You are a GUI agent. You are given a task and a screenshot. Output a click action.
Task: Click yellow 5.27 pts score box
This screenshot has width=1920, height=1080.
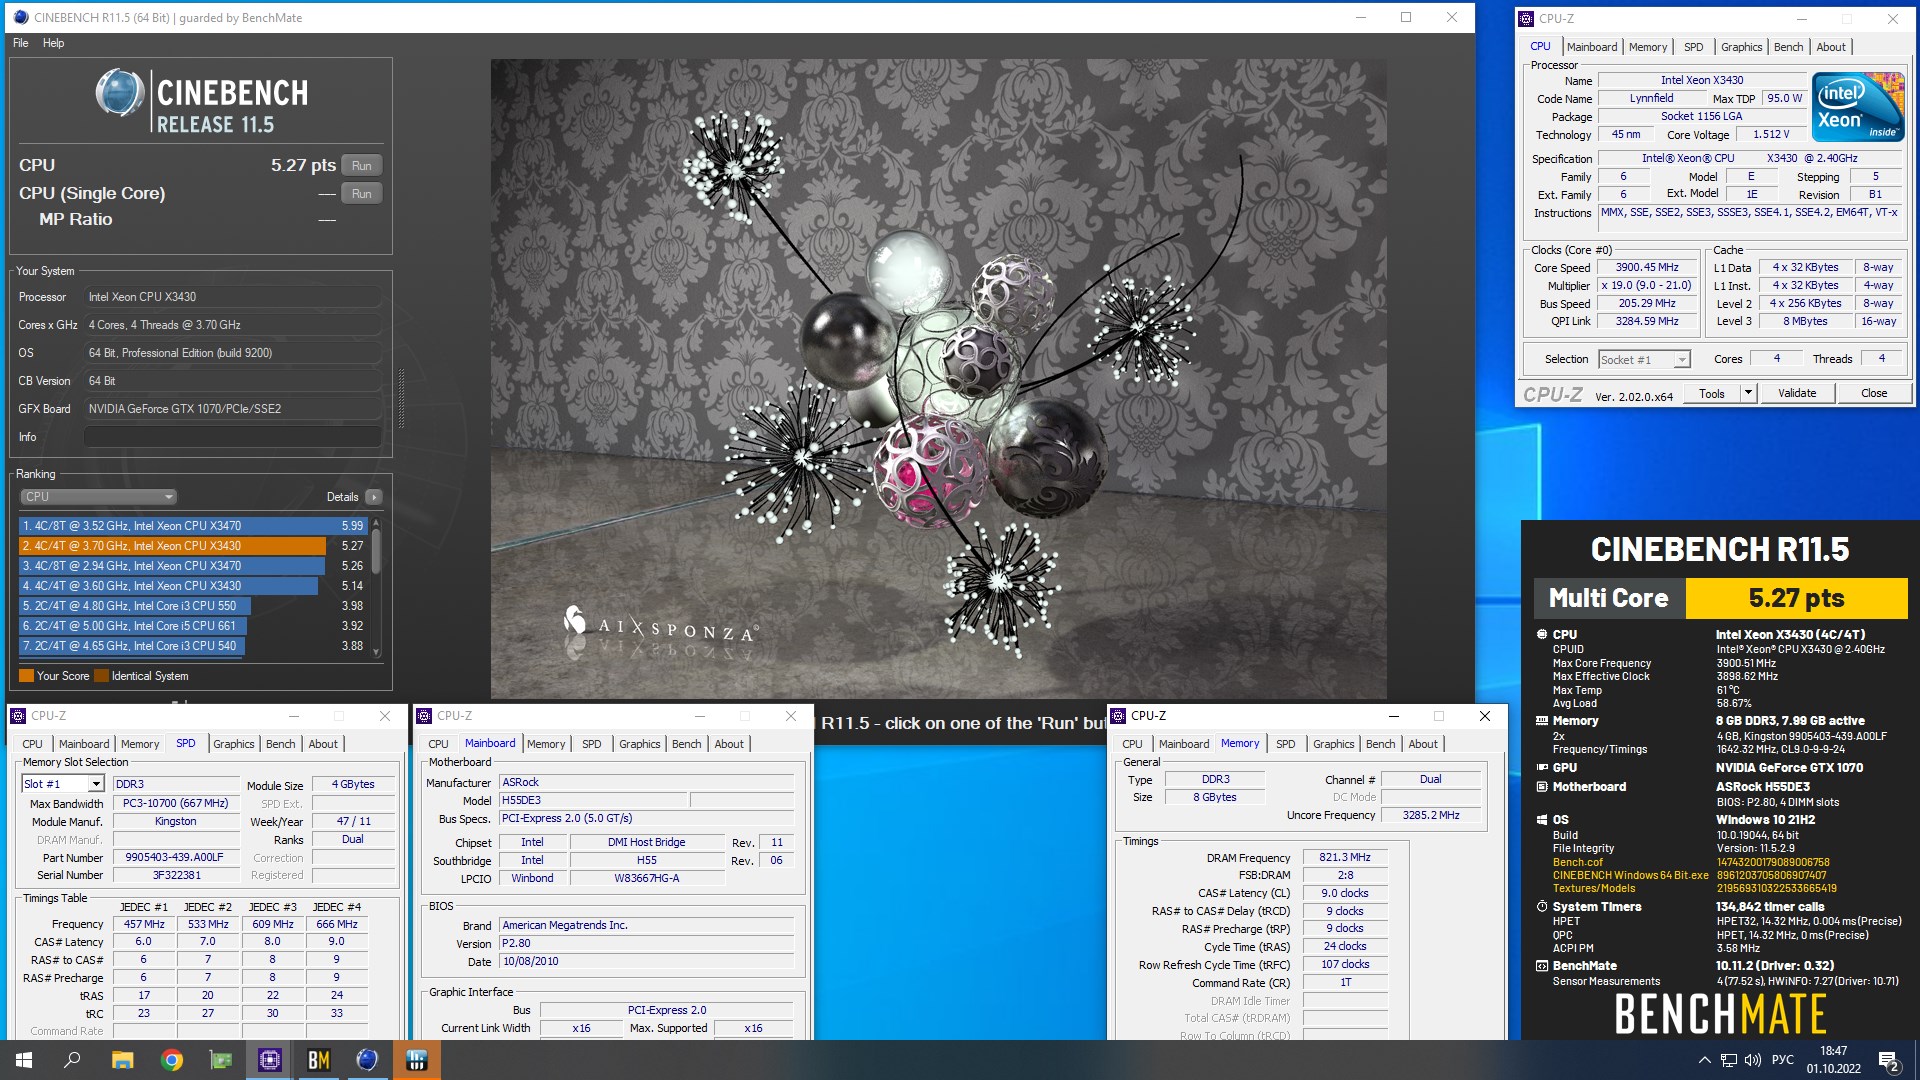coord(1796,598)
